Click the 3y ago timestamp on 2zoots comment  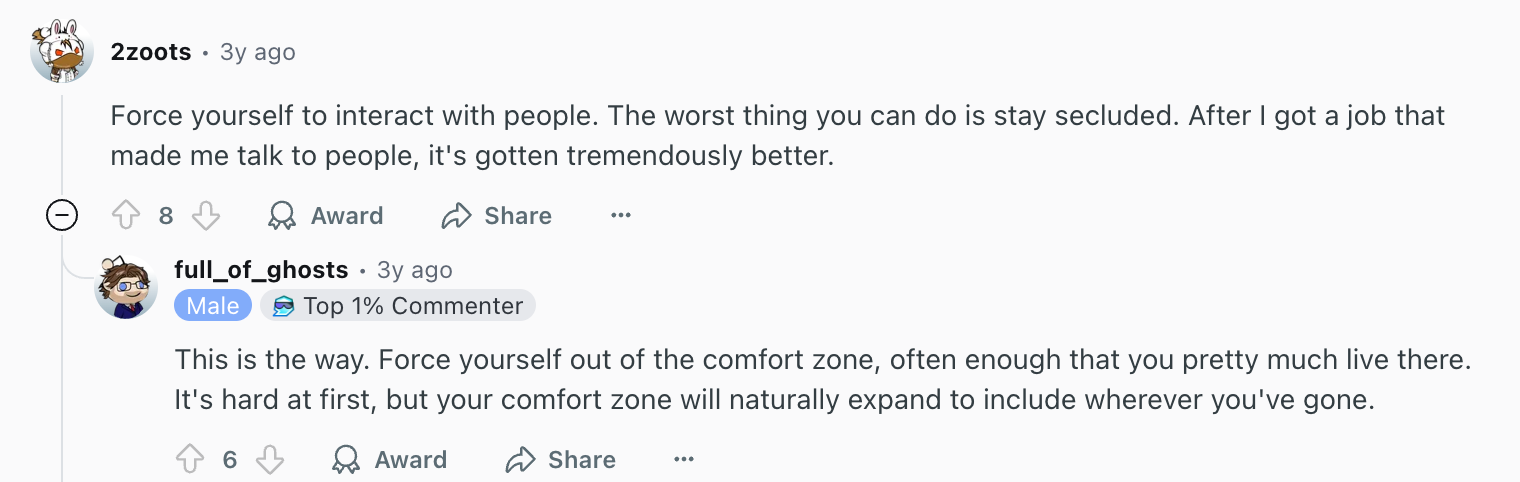(258, 52)
